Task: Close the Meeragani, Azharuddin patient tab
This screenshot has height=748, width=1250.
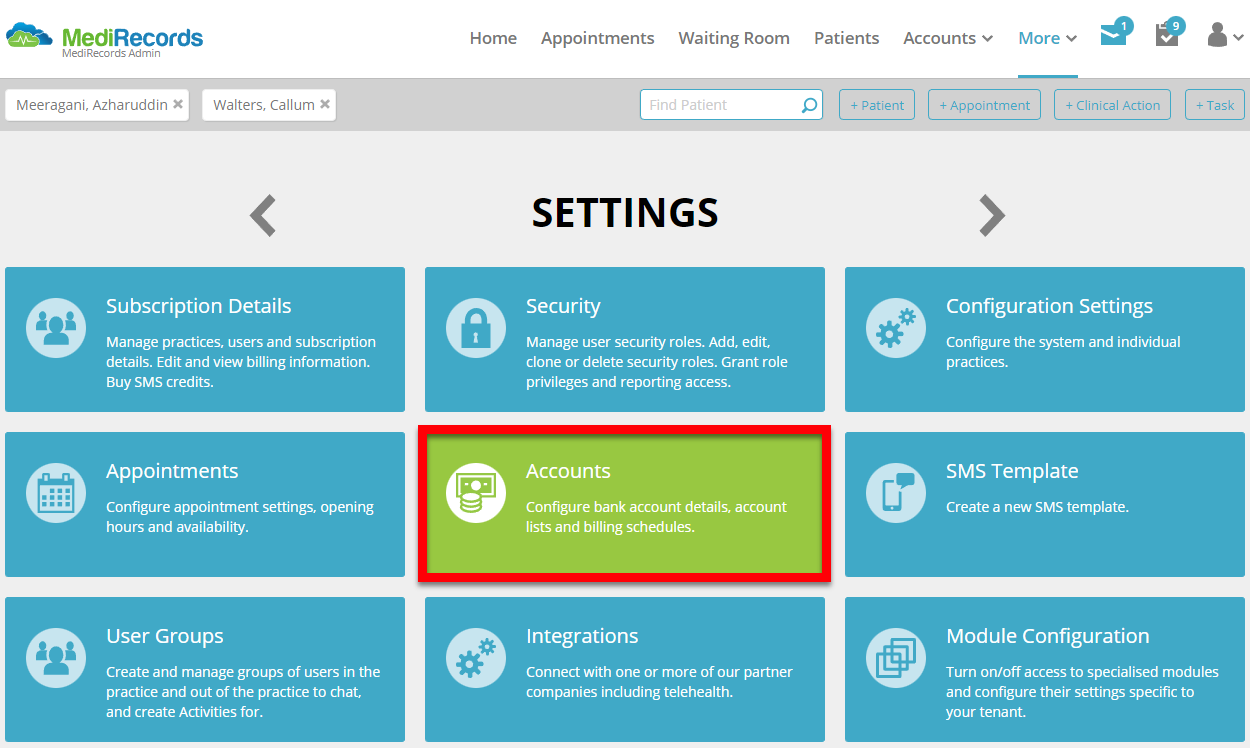Action: click(178, 104)
